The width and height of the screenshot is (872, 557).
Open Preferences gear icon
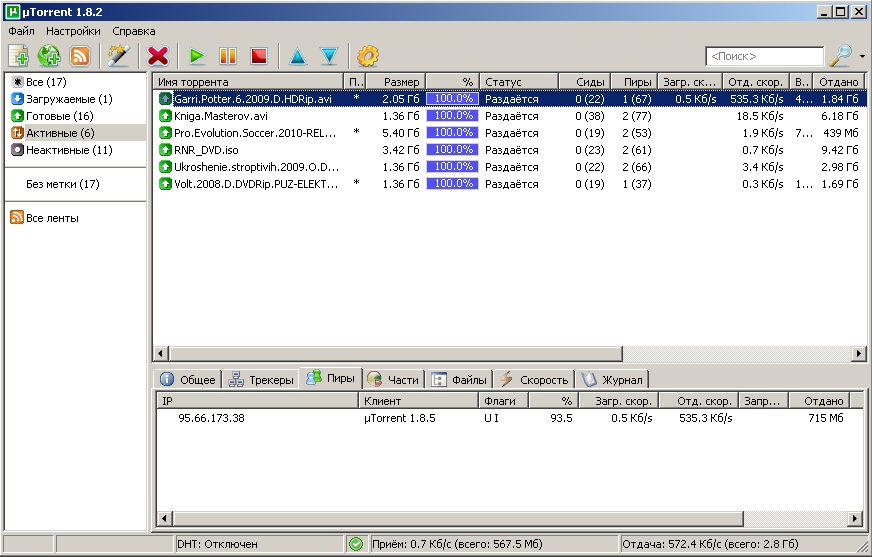pos(368,56)
